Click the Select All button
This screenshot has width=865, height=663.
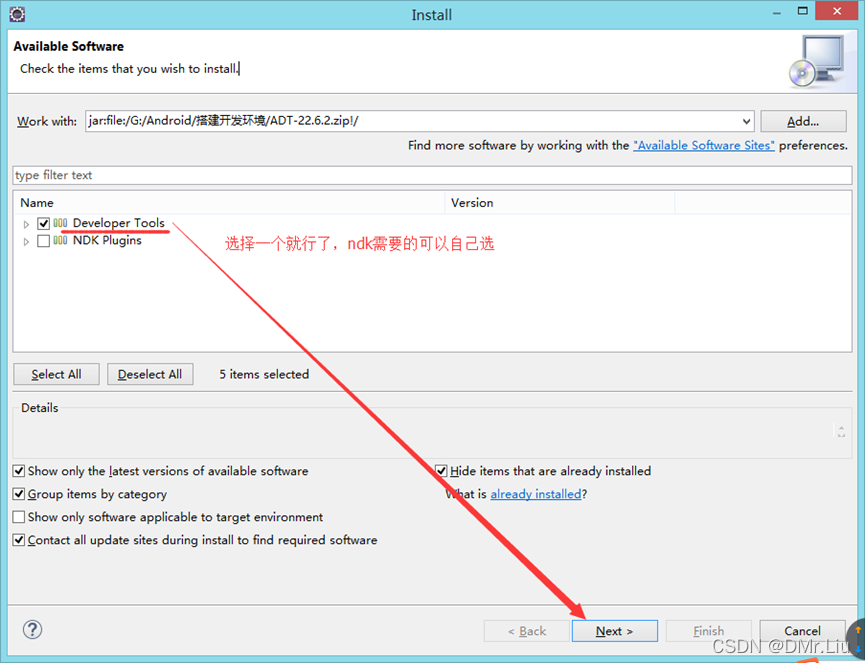[56, 374]
